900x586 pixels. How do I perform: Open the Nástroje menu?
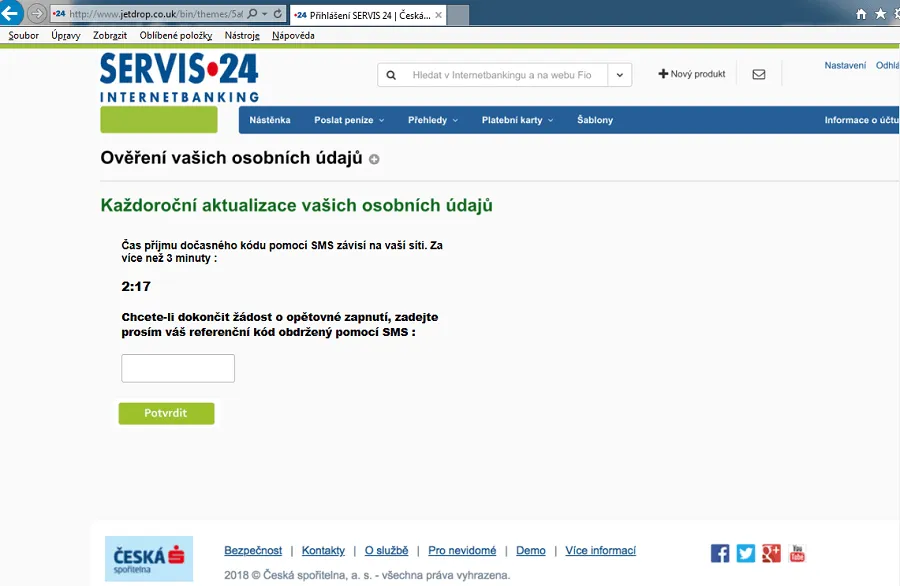tap(242, 36)
